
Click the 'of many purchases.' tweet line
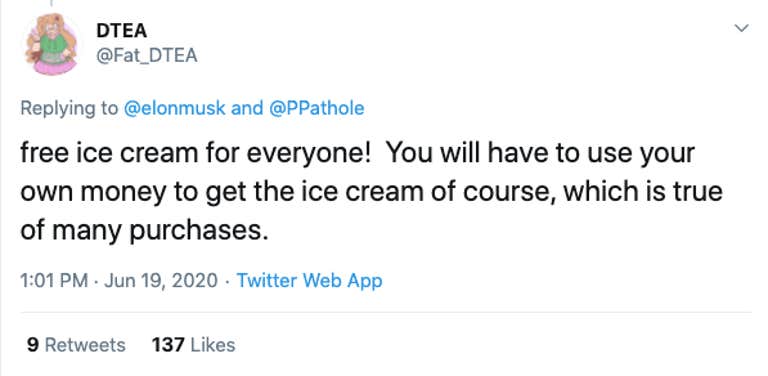[144, 231]
